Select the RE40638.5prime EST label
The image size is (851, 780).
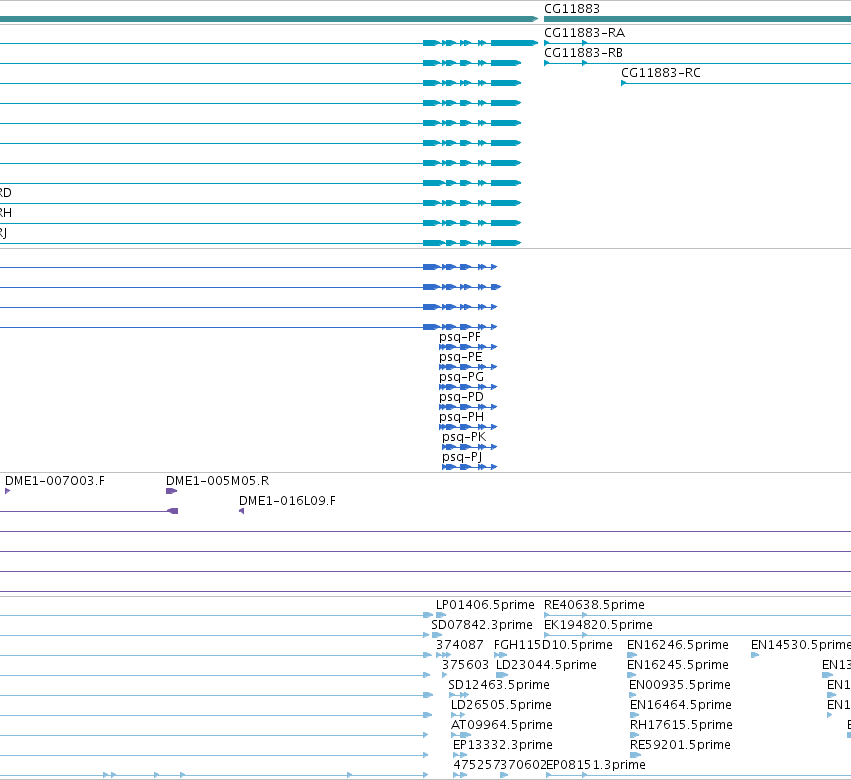pyautogui.click(x=594, y=605)
